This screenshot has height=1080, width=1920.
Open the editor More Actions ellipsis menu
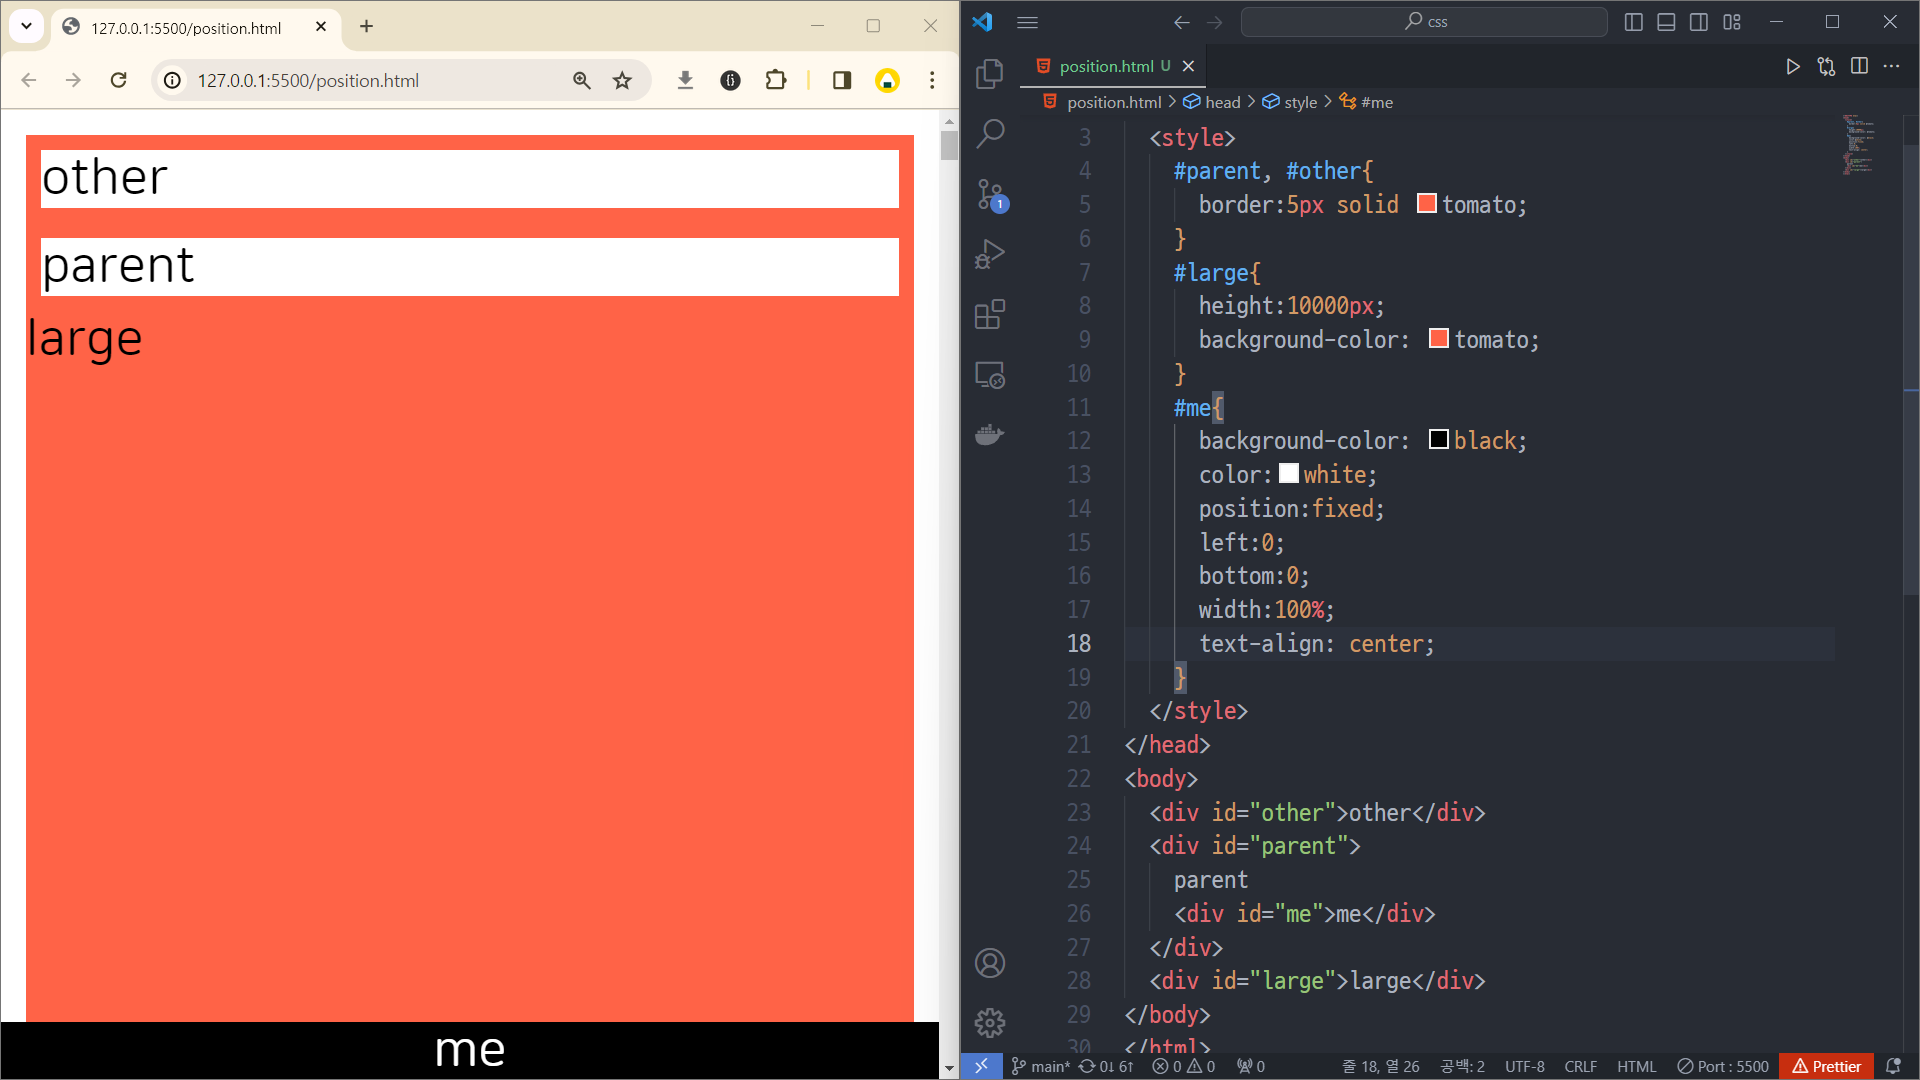pos(1891,66)
